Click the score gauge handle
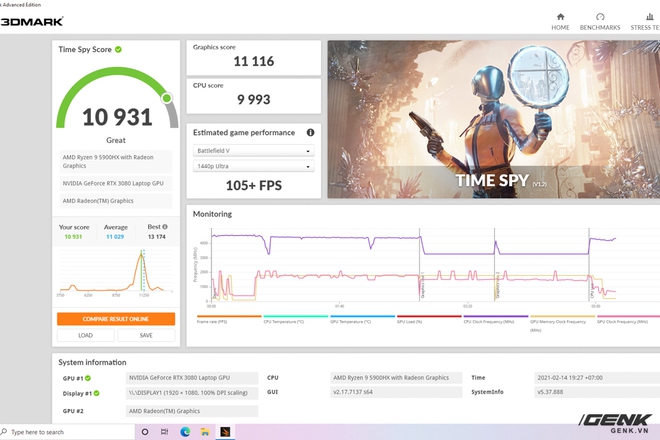This screenshot has height=440, width=660. point(167,98)
